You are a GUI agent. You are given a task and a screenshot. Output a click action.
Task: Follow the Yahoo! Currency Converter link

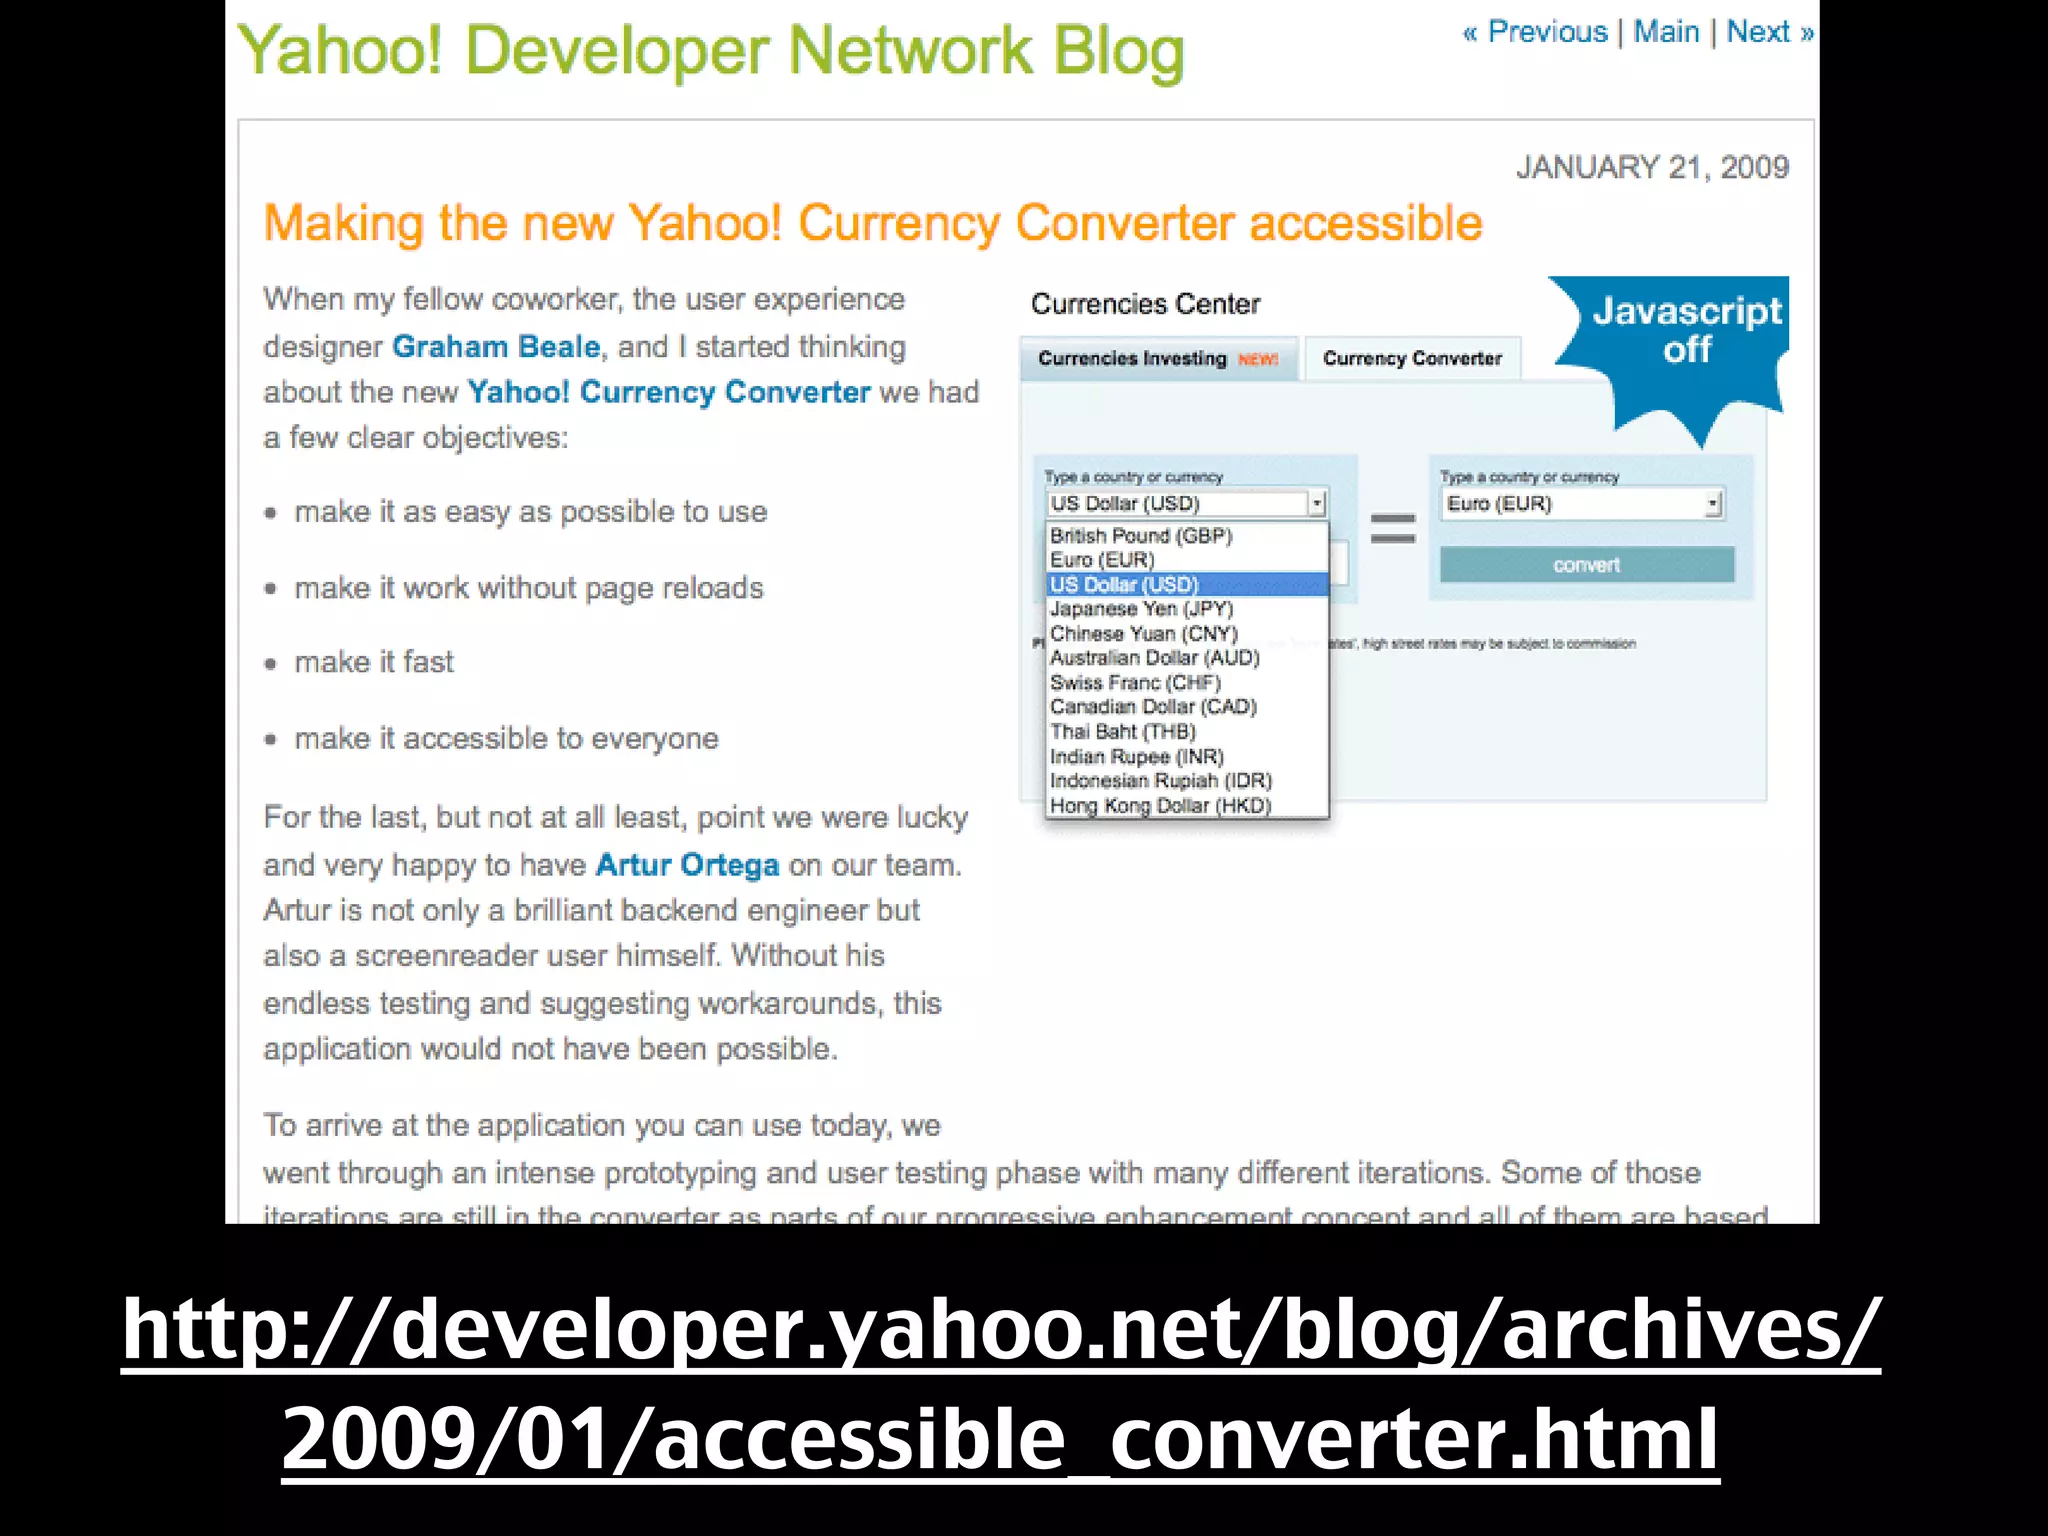668,392
